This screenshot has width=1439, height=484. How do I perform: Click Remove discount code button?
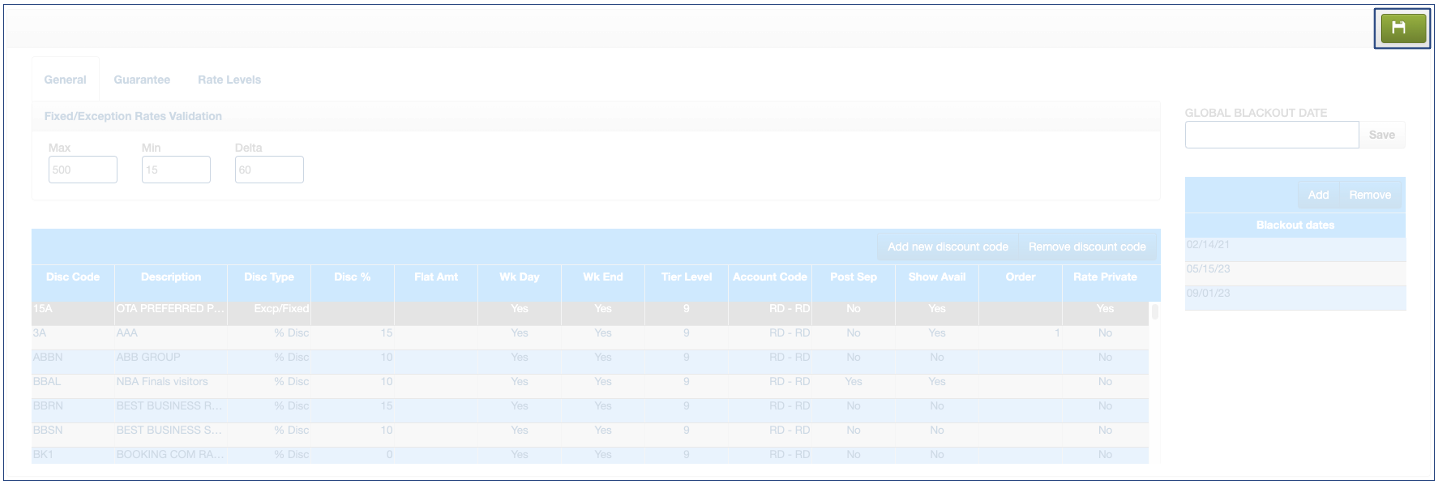(1086, 247)
